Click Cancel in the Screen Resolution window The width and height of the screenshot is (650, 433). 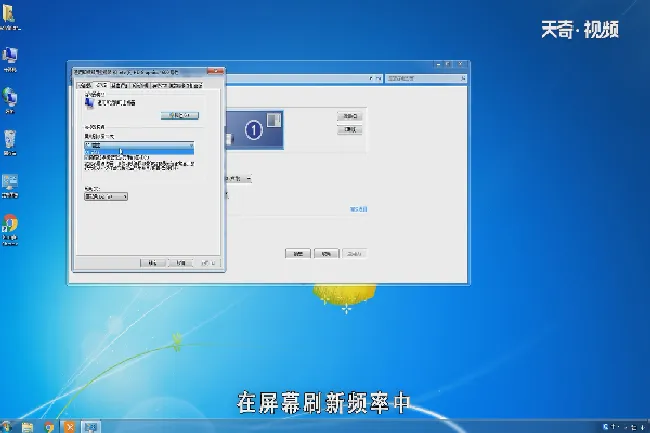pos(327,254)
